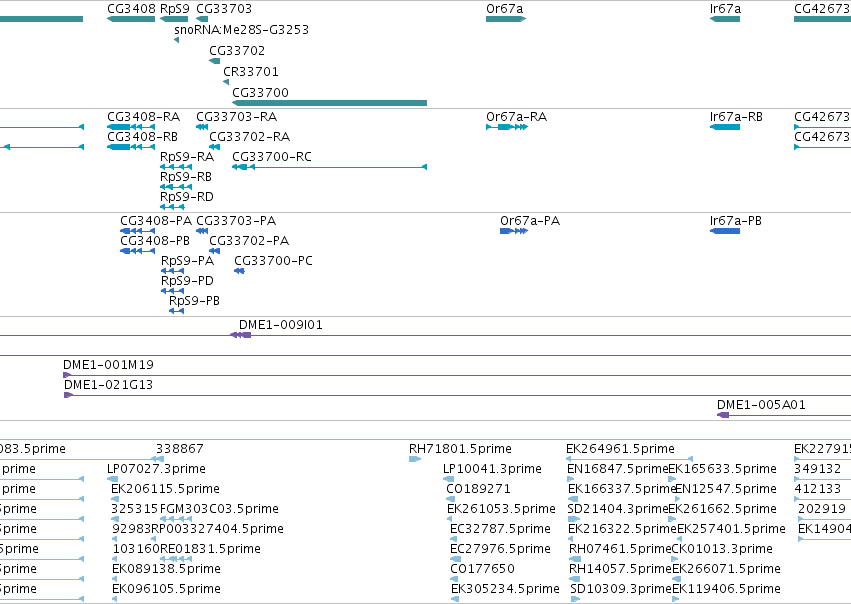Open the RpS9-PA protein label
The height and width of the screenshot is (604, 851).
[188, 261]
